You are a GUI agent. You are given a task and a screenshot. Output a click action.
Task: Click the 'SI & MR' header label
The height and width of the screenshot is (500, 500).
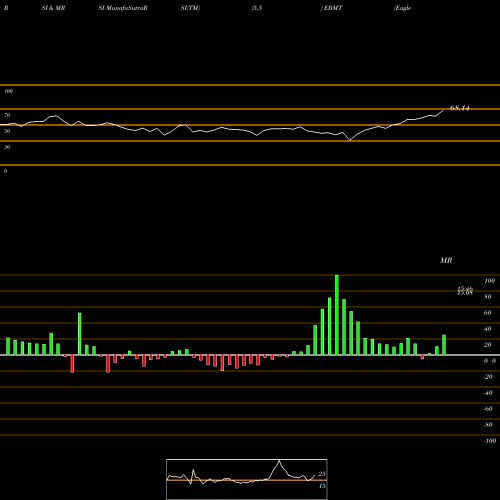(53, 8)
